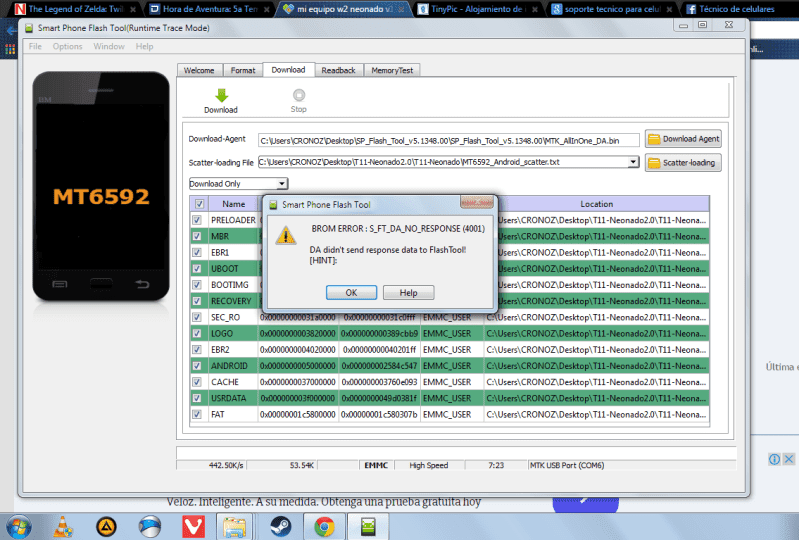The width and height of the screenshot is (799, 540).
Task: Close the ad via X icon in browser
Action: (789, 459)
